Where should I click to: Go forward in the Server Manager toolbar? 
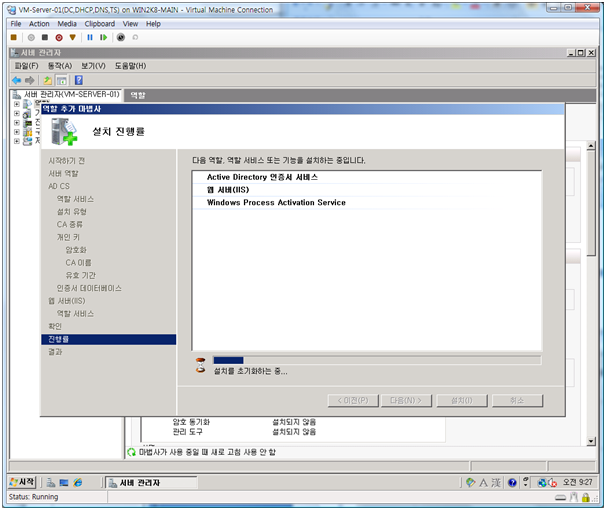[x=30, y=80]
